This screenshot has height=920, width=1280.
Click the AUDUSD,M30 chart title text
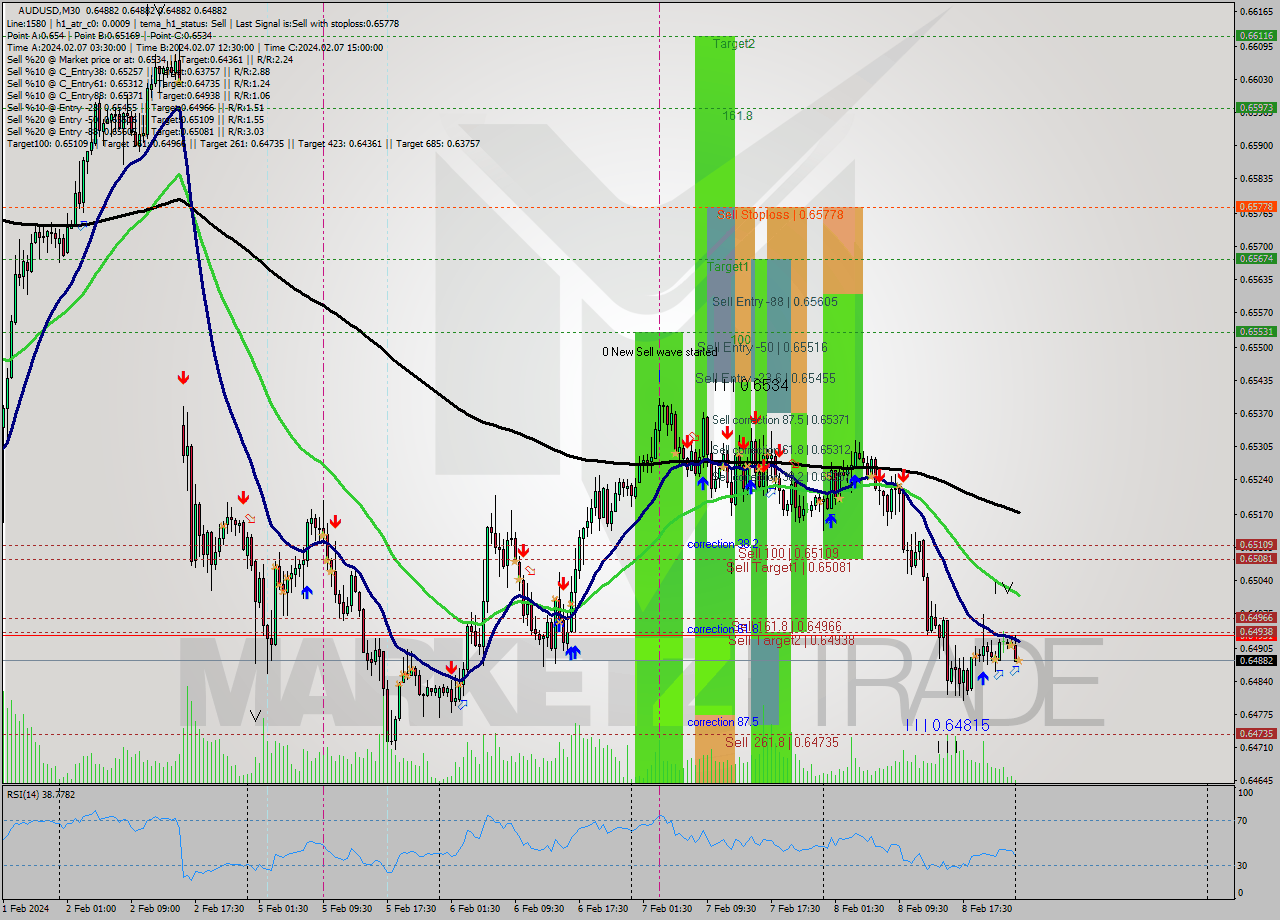(49, 10)
